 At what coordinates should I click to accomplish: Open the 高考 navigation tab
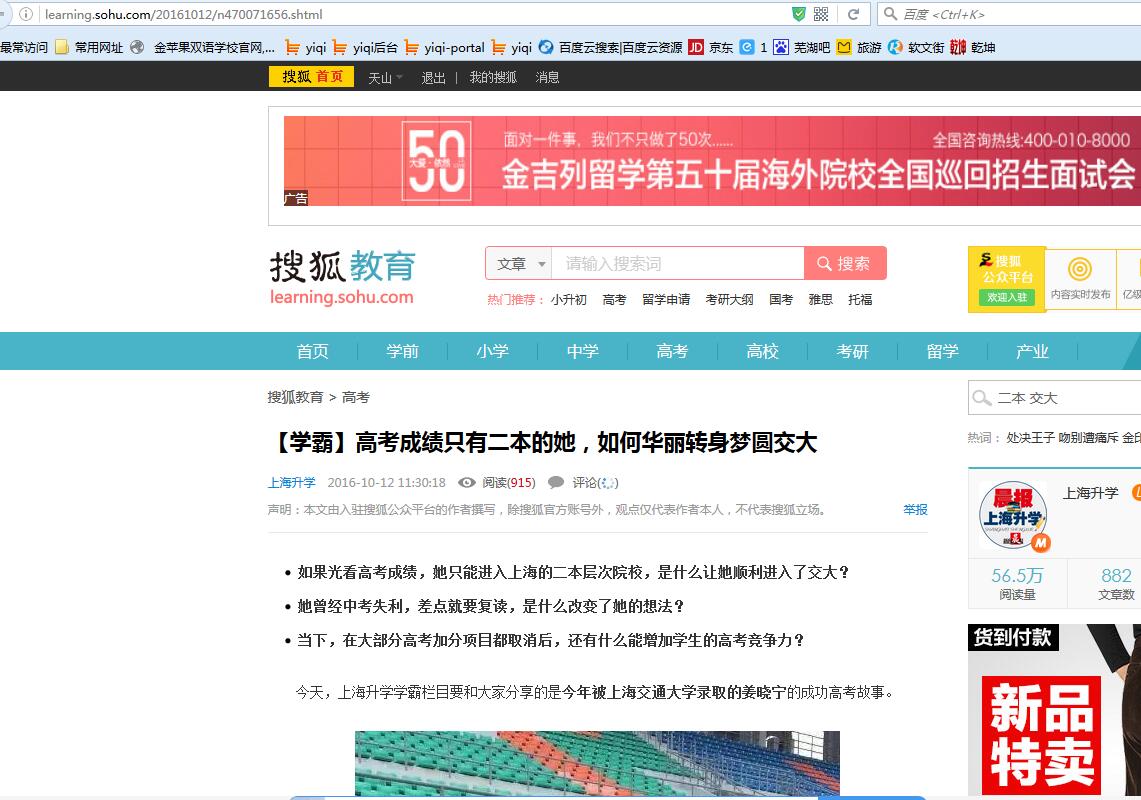pyautogui.click(x=672, y=351)
